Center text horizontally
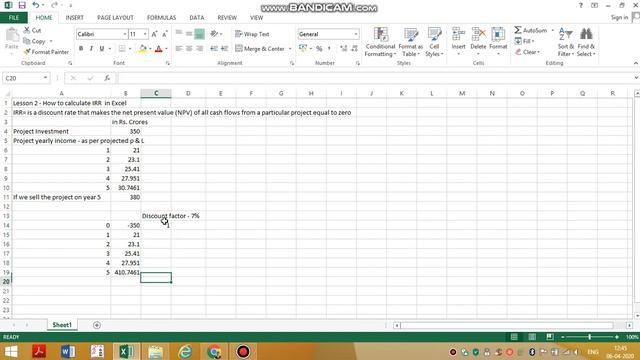640x360 pixels. [189, 49]
